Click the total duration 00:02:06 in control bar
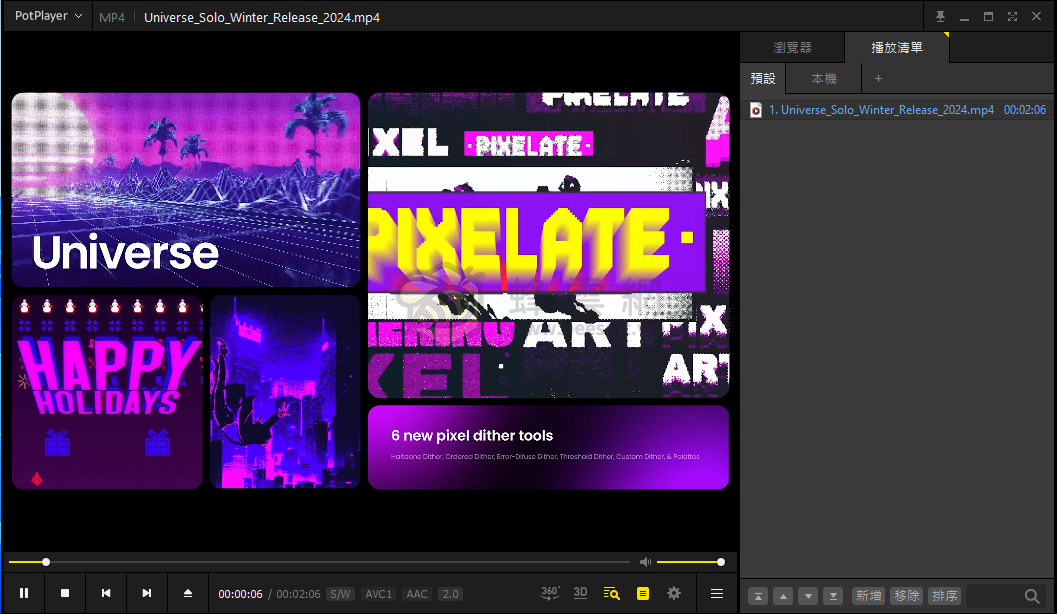The width and height of the screenshot is (1057, 614). (x=298, y=594)
